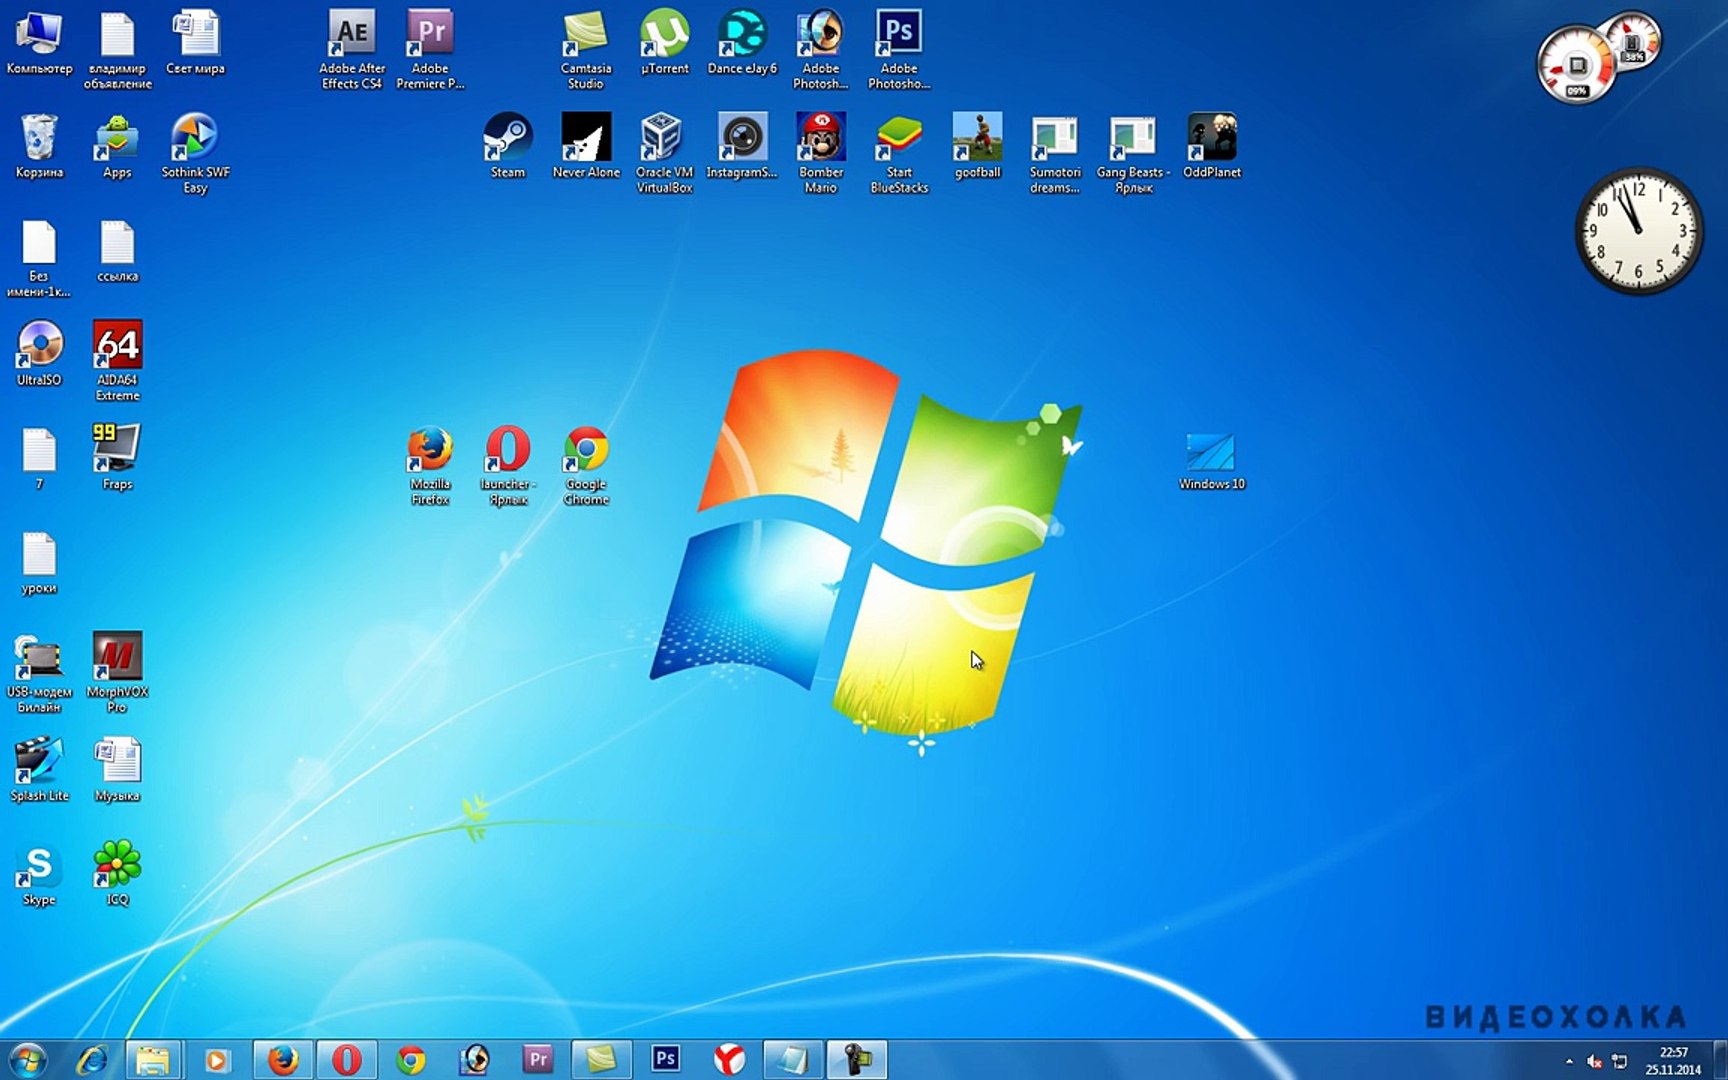Select the Mozilla Firefox desktop shortcut

[430, 465]
